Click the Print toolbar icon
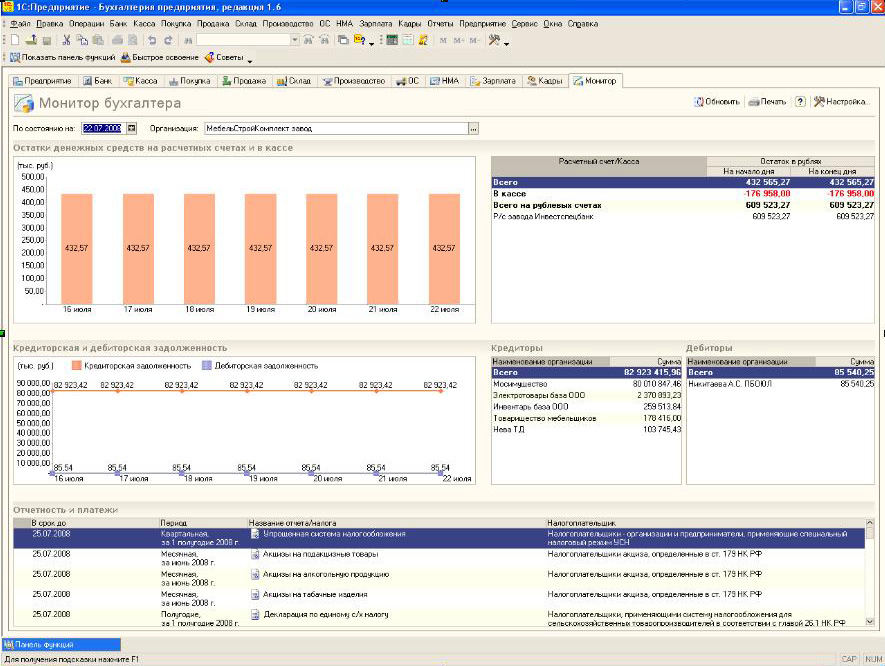This screenshot has width=885, height=666. 117,40
